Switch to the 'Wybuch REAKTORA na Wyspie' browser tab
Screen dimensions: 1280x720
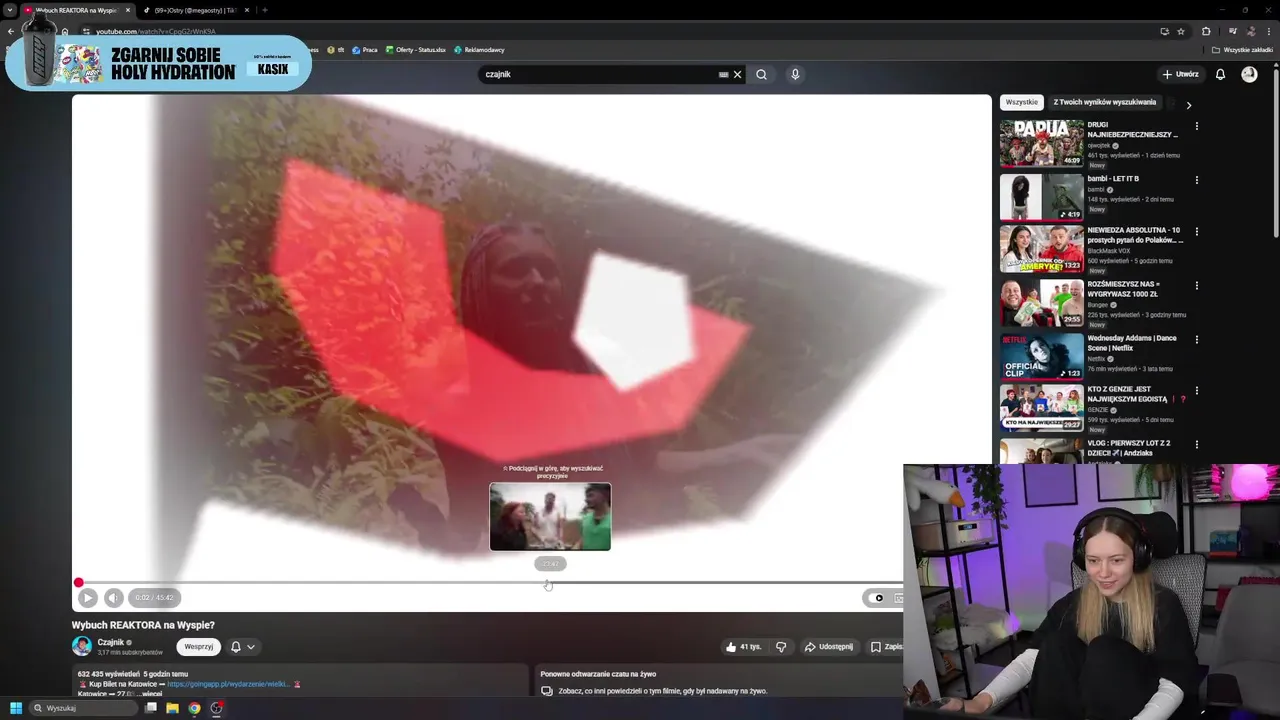pos(78,10)
